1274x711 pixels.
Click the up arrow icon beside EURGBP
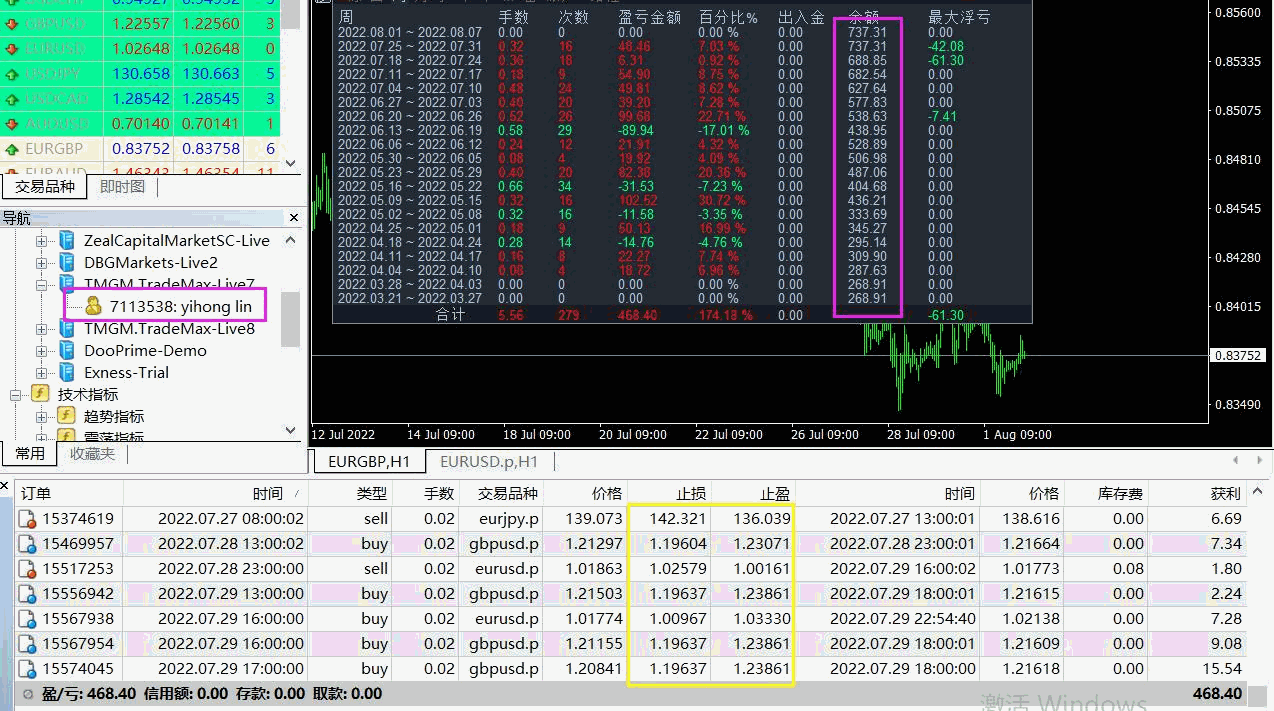12,149
